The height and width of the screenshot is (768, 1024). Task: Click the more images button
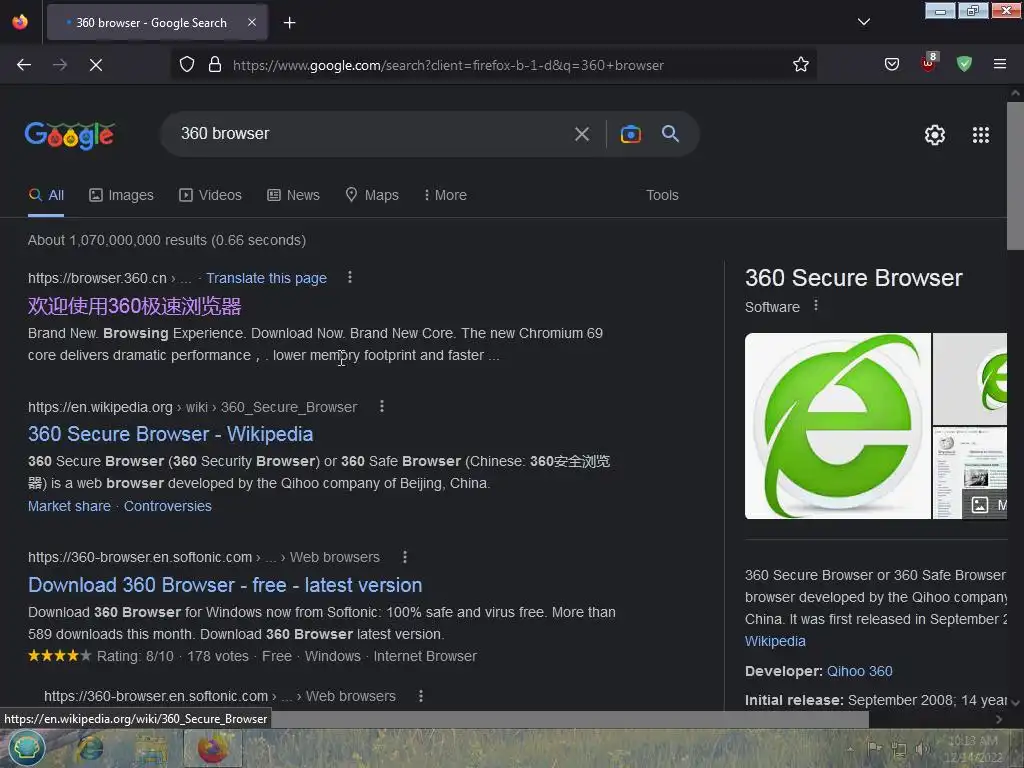[x=985, y=504]
